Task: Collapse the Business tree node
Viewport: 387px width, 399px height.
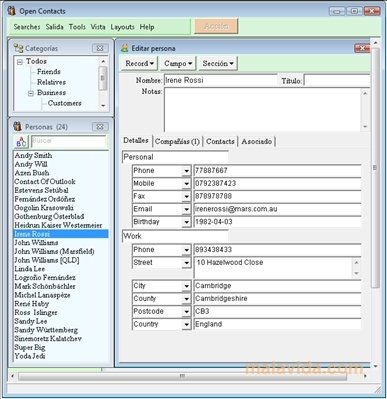Action: pos(31,93)
